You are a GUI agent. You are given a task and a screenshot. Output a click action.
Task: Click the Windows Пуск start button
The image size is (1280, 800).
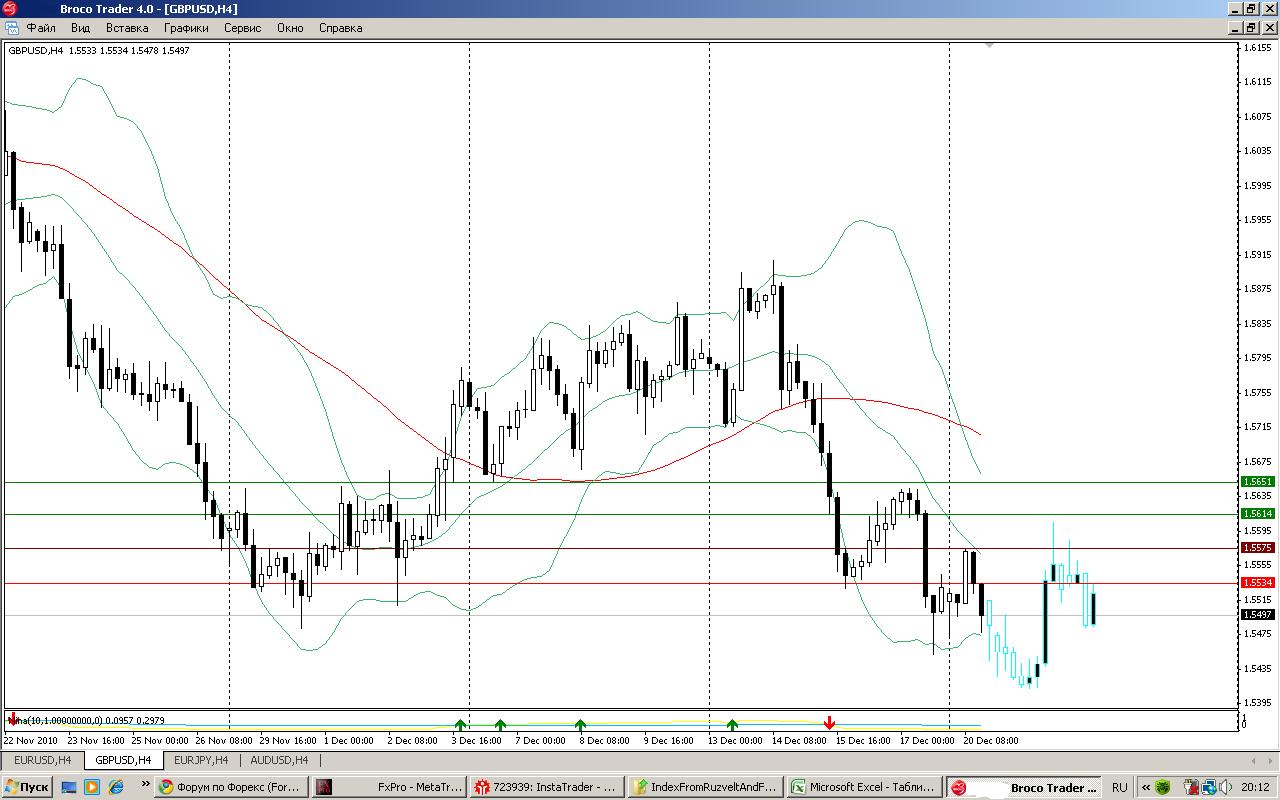pyautogui.click(x=27, y=787)
